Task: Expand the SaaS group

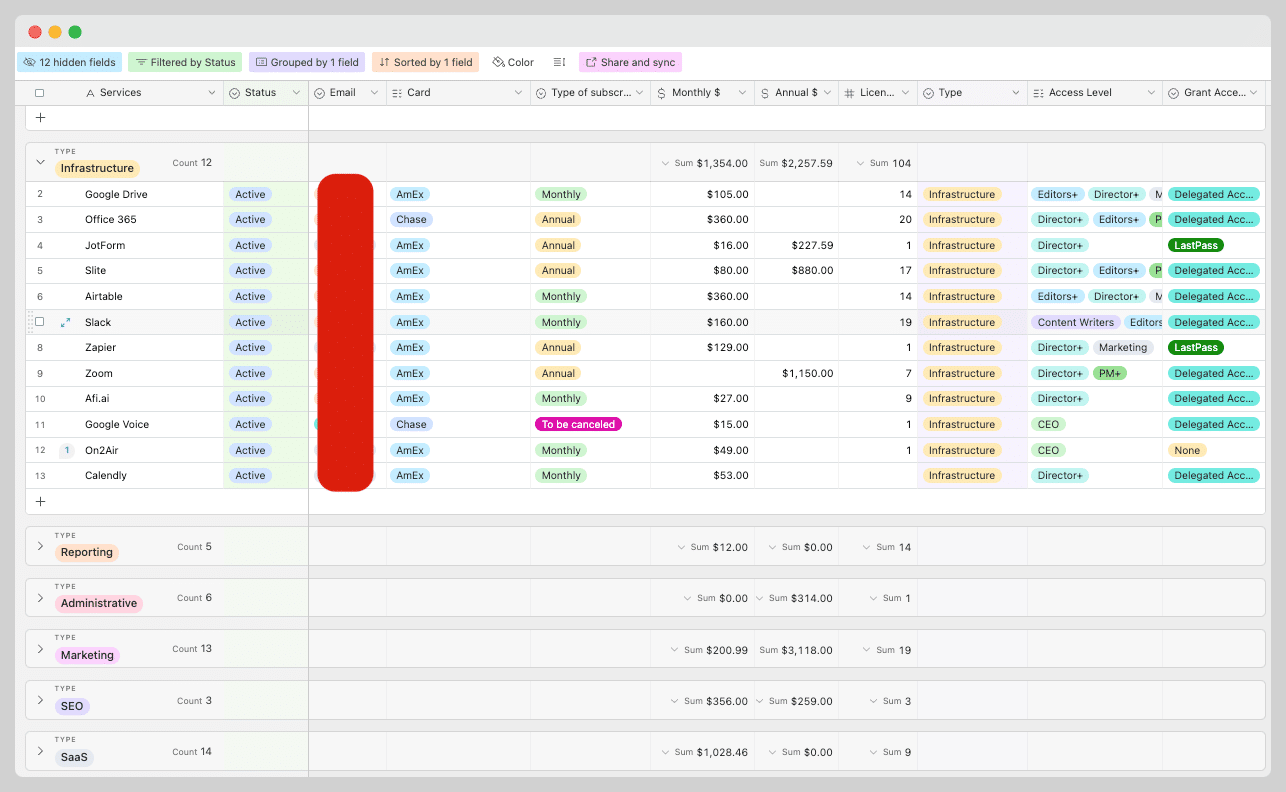Action: (41, 751)
